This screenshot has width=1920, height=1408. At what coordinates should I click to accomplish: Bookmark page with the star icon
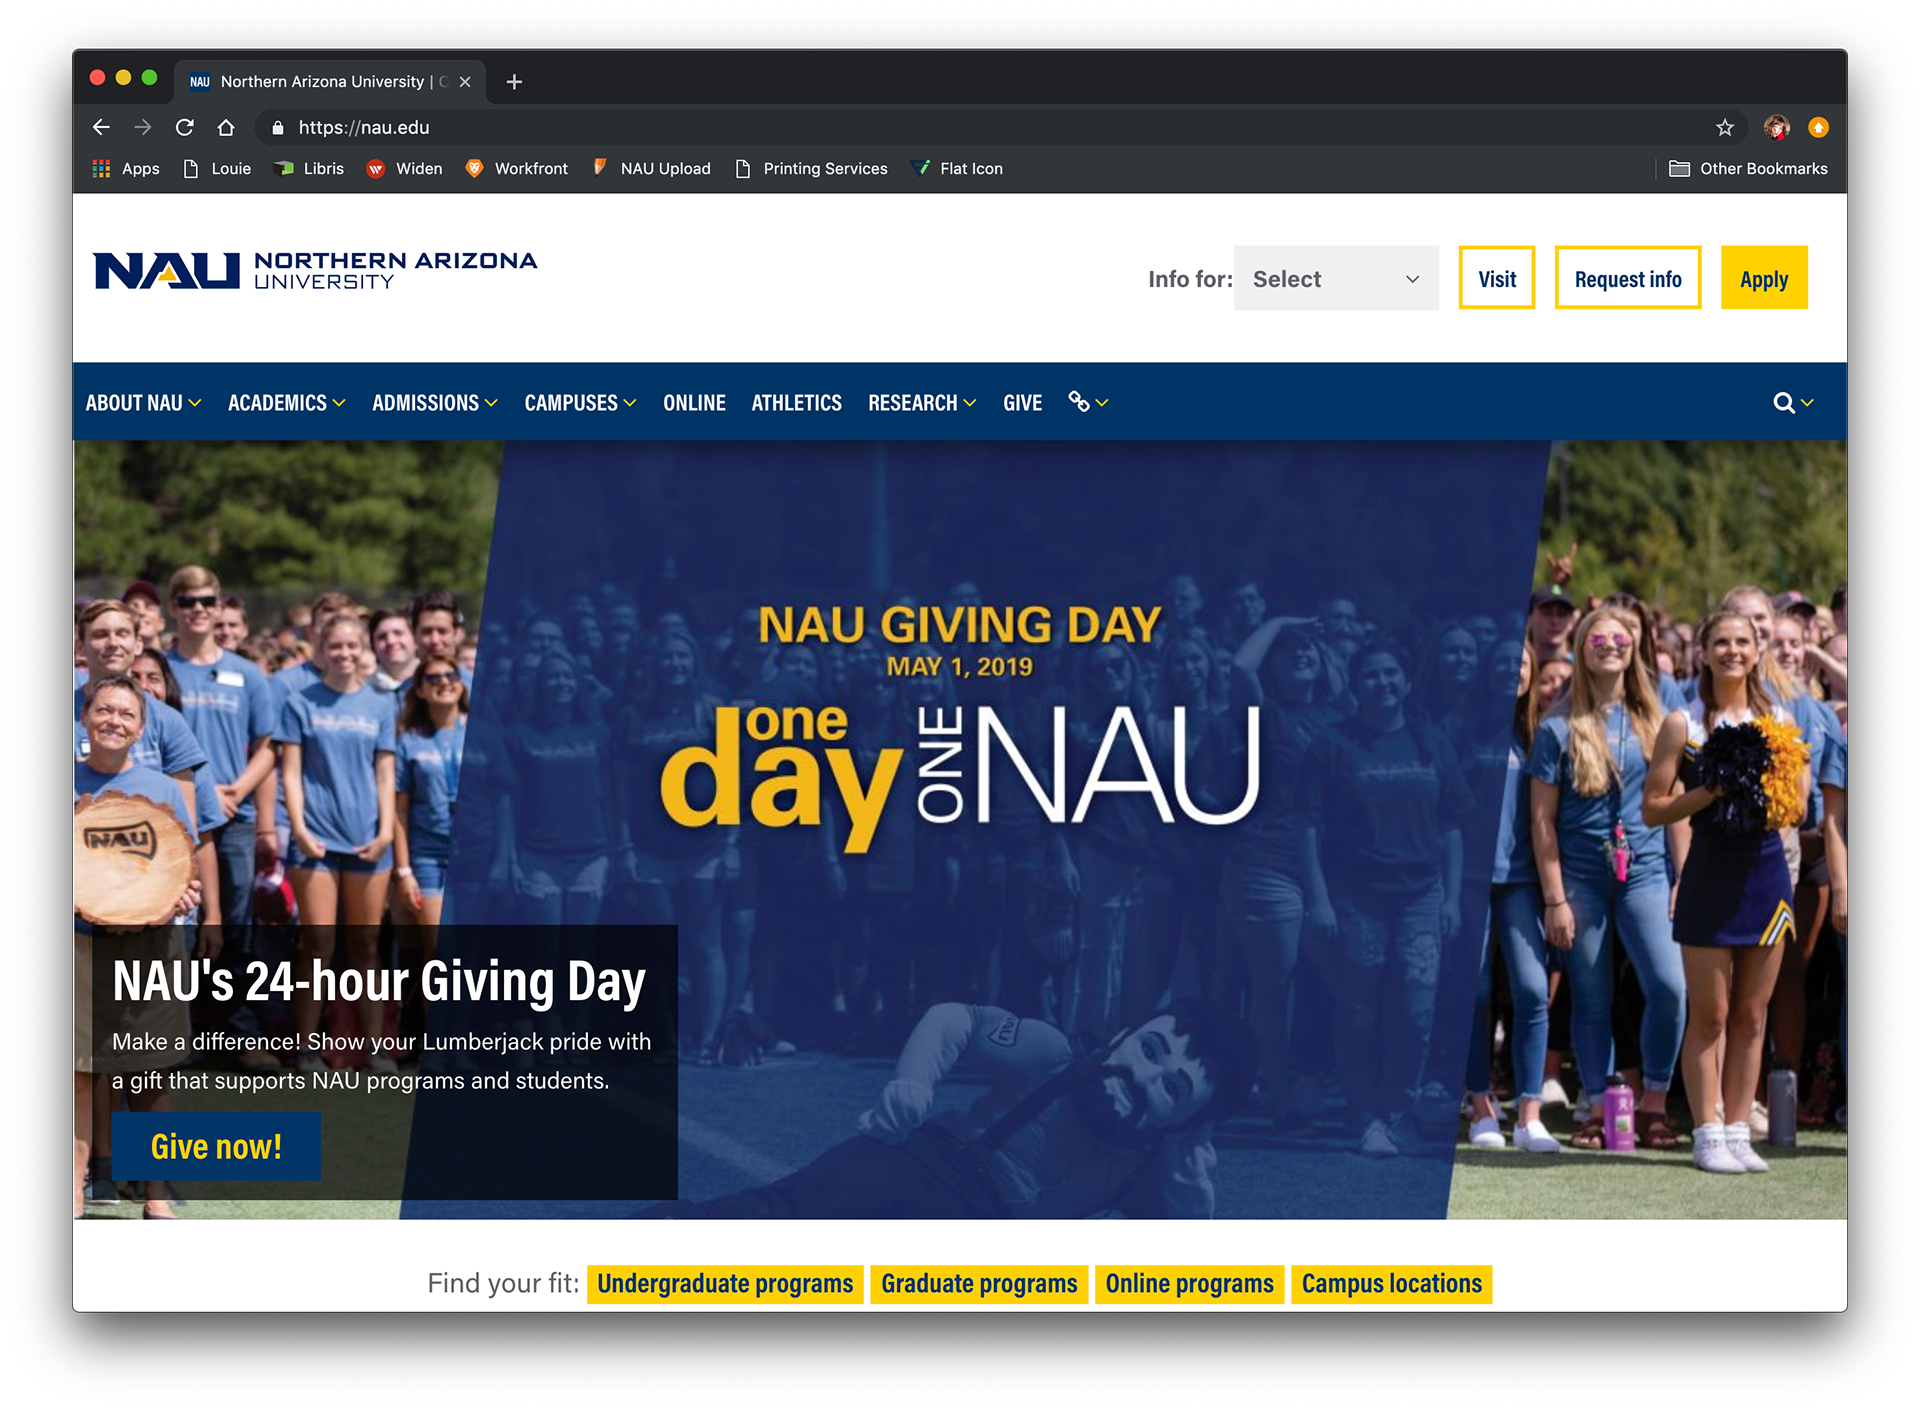point(1724,127)
